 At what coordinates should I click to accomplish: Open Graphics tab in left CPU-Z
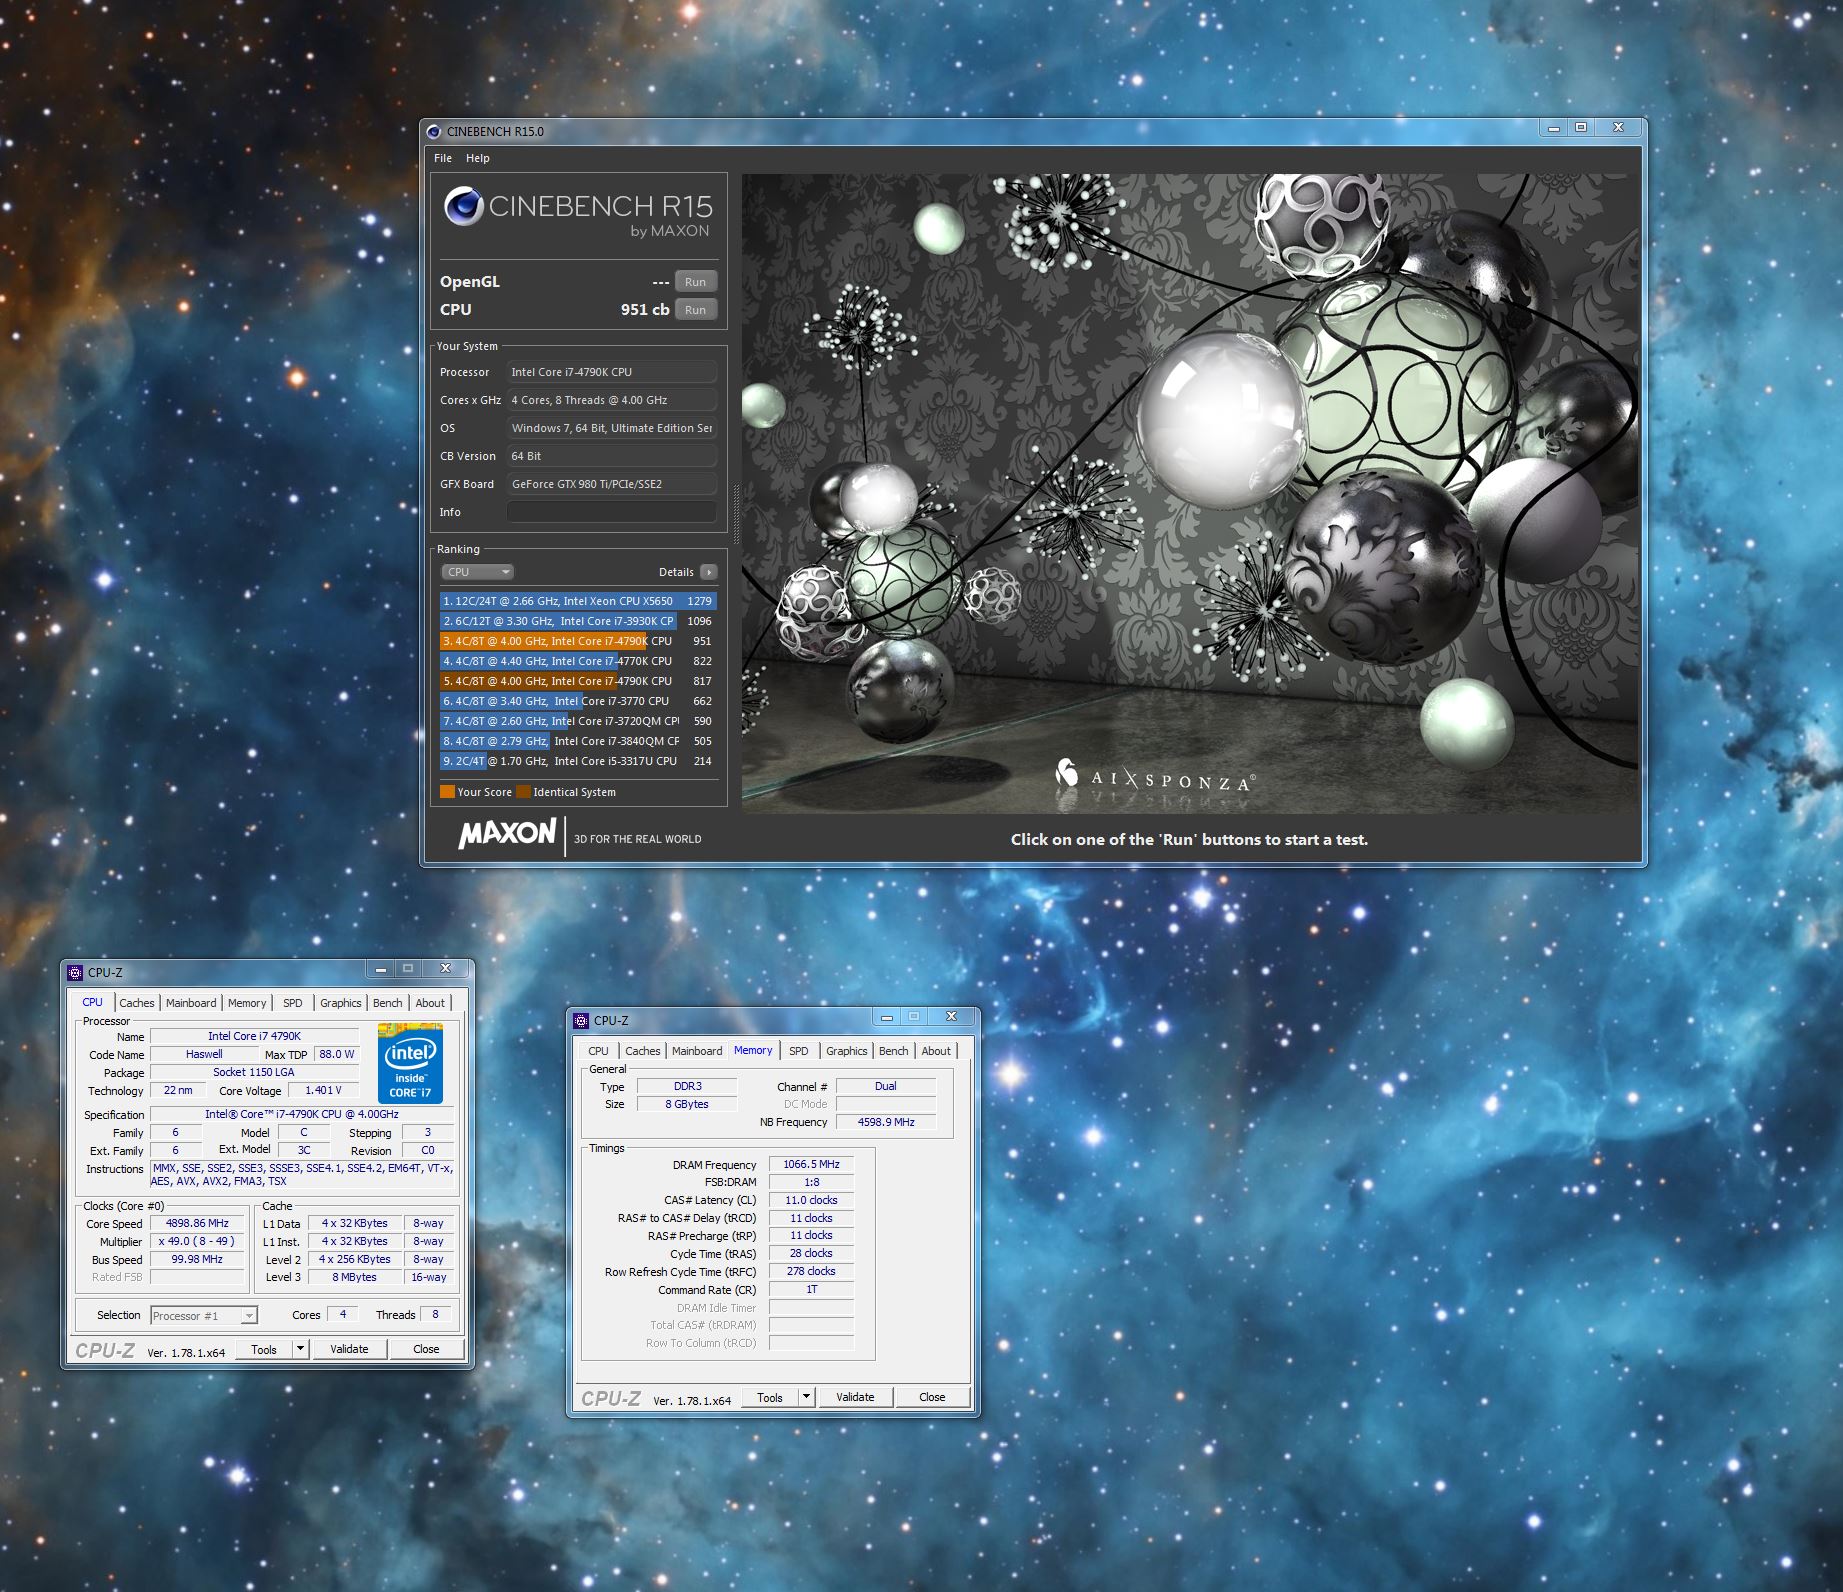pos(340,1003)
